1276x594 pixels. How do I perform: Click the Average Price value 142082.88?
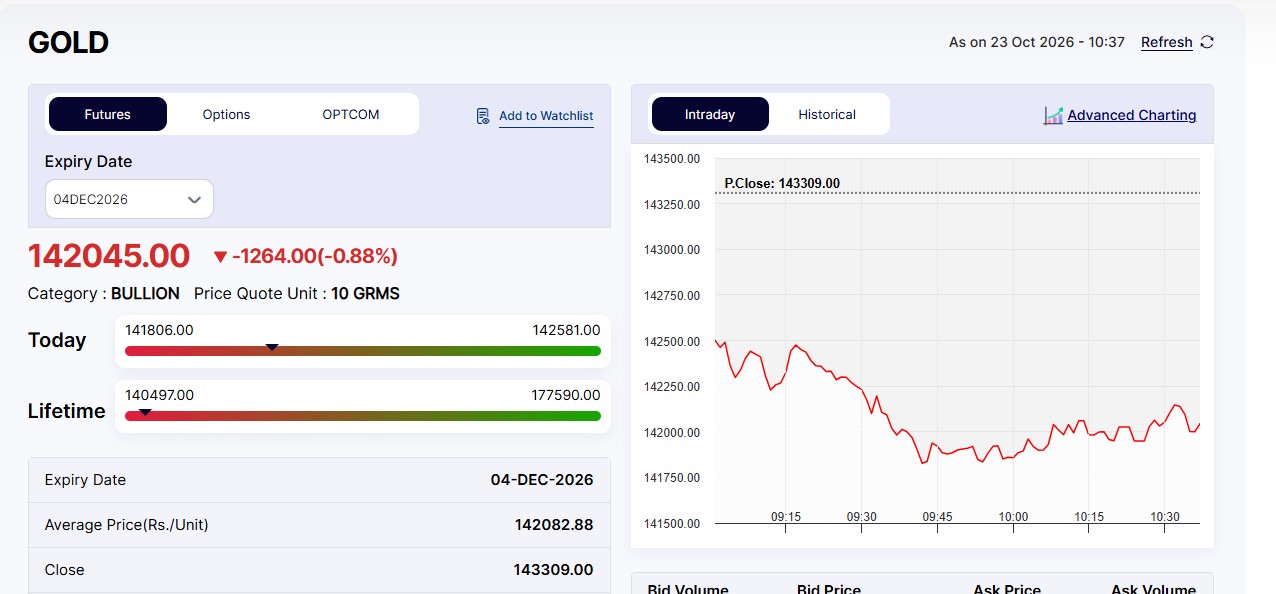point(554,525)
